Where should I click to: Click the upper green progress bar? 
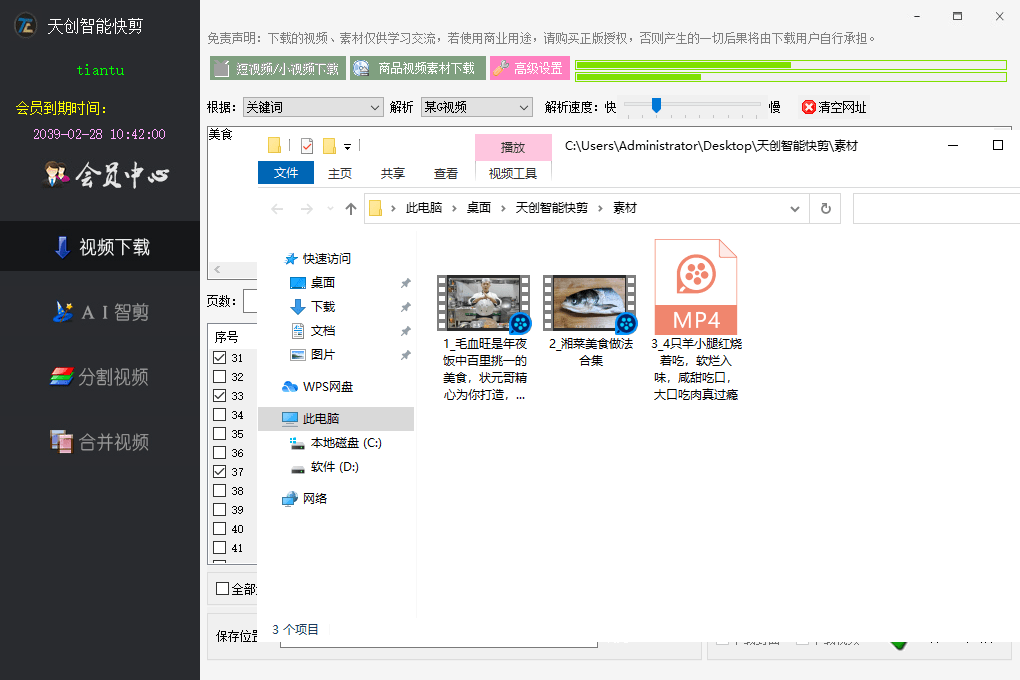click(x=791, y=65)
